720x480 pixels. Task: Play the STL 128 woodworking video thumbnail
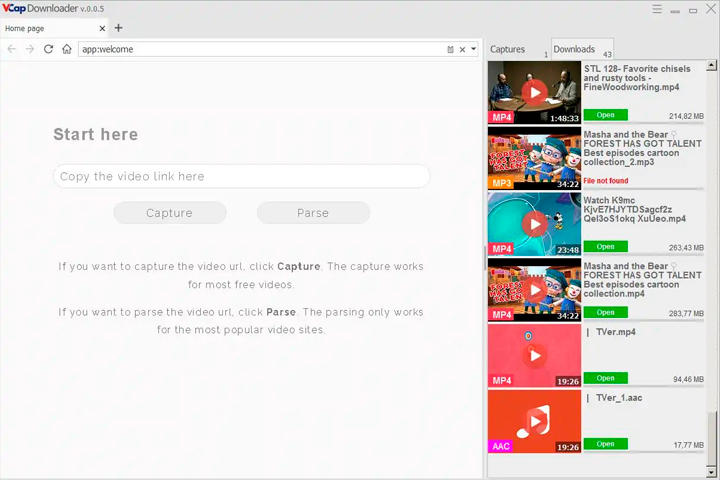534,92
